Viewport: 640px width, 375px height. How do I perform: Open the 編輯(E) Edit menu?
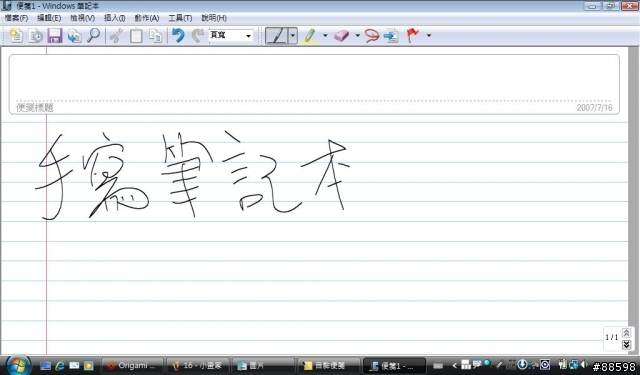49,18
